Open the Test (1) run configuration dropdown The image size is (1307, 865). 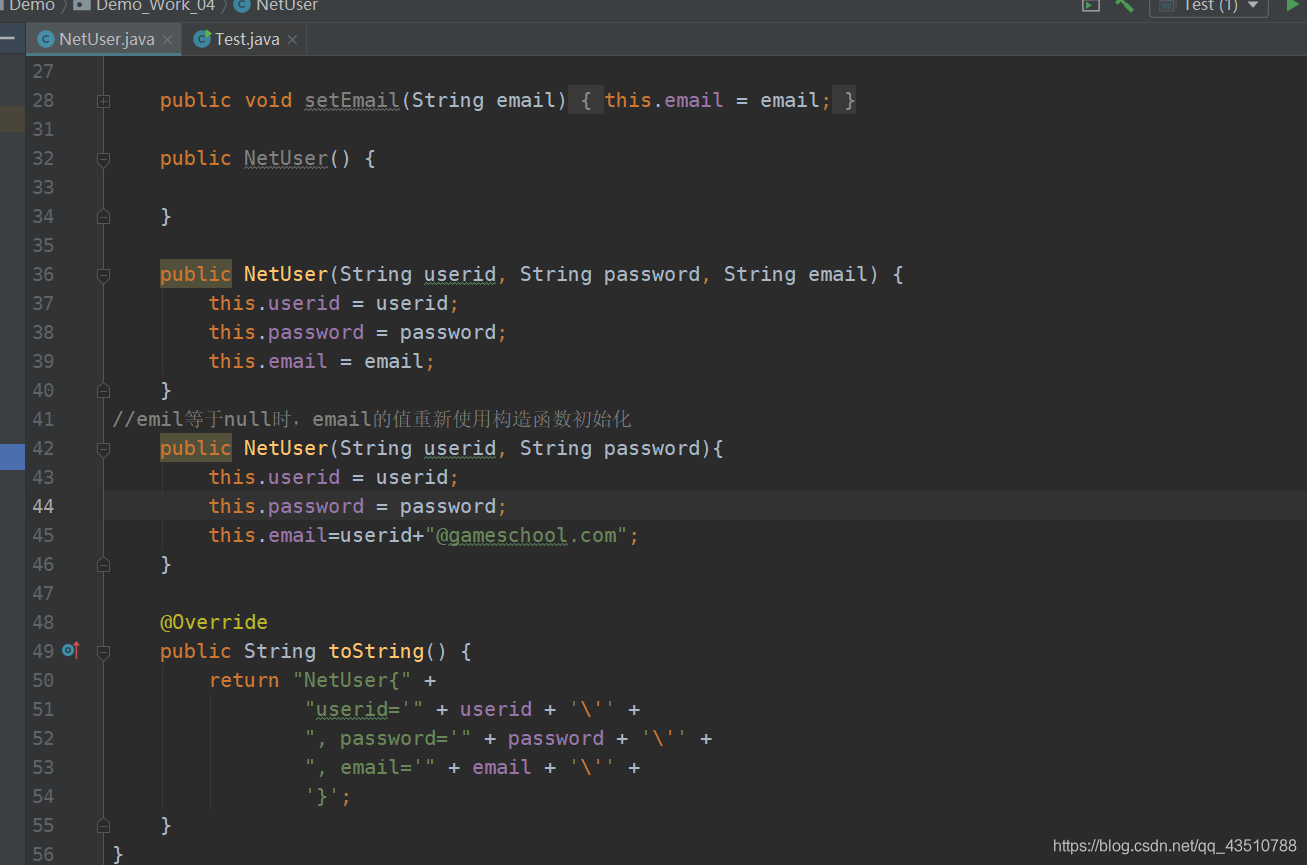[1209, 6]
